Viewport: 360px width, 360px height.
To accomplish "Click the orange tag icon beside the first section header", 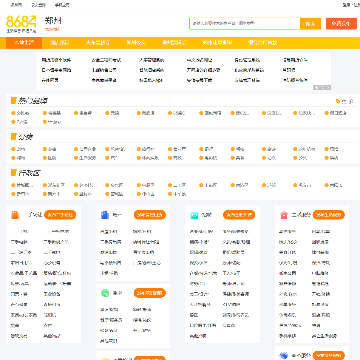I will coord(338,101).
